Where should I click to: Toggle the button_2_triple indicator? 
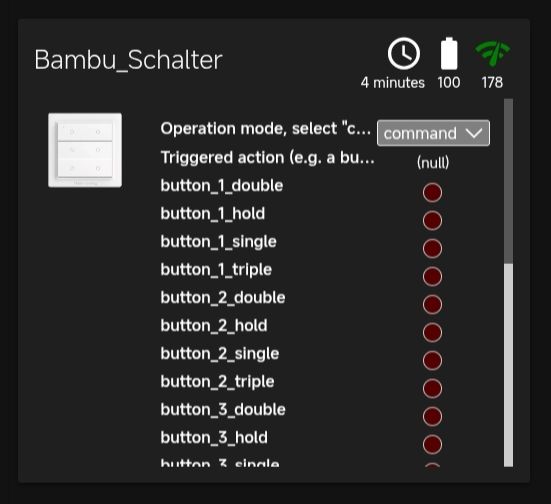point(432,389)
